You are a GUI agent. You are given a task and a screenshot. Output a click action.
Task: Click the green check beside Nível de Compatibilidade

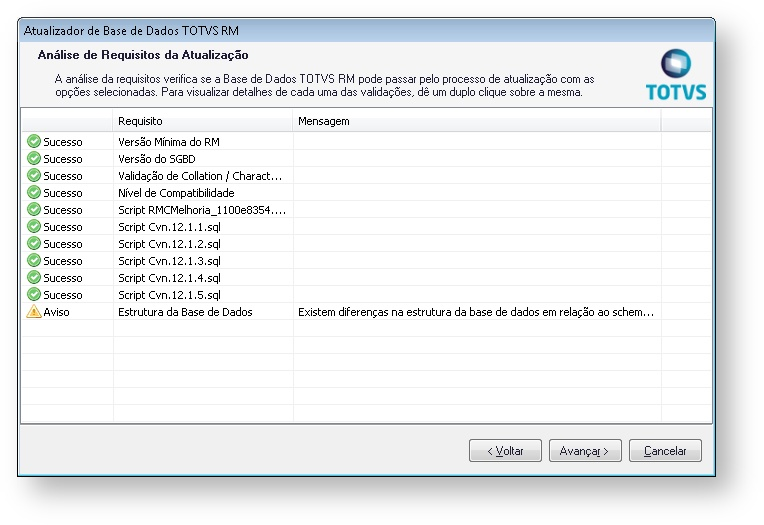(x=34, y=193)
